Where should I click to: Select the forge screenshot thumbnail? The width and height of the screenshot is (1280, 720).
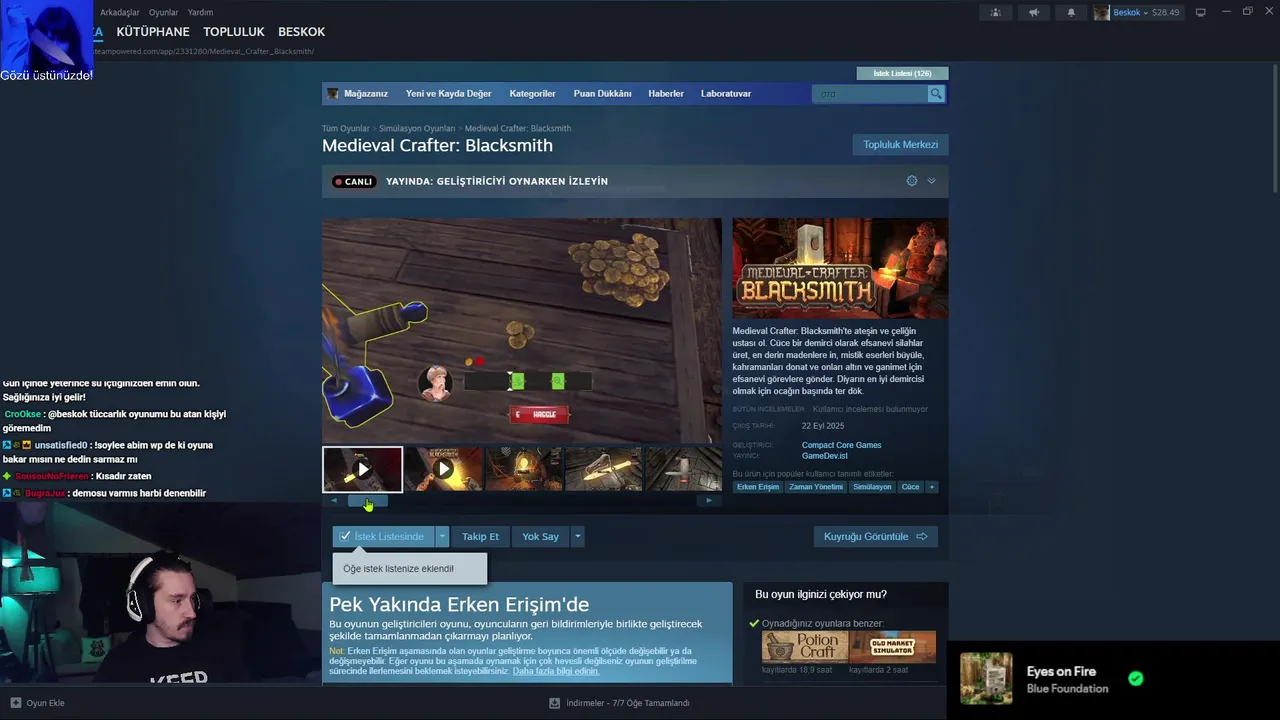pos(524,469)
